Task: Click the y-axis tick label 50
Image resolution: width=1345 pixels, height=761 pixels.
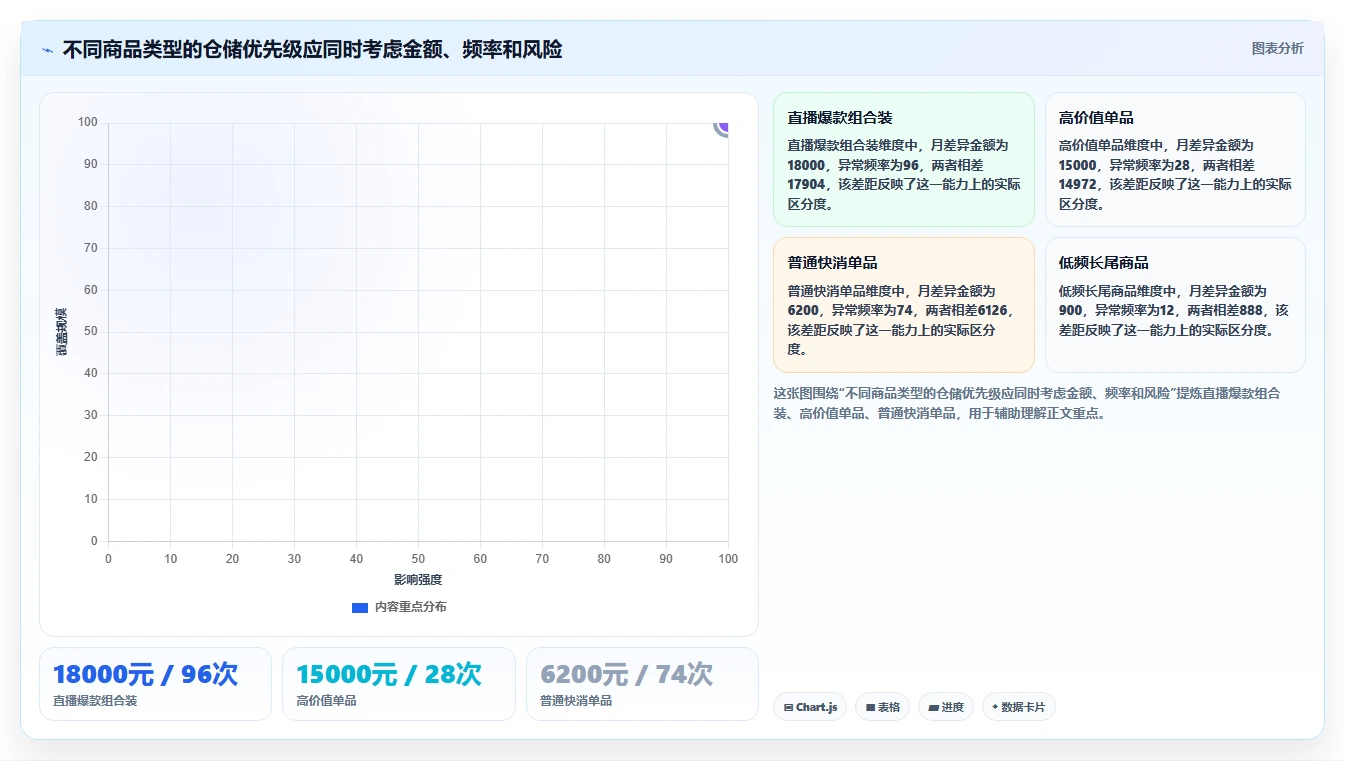Action: pyautogui.click(x=91, y=332)
